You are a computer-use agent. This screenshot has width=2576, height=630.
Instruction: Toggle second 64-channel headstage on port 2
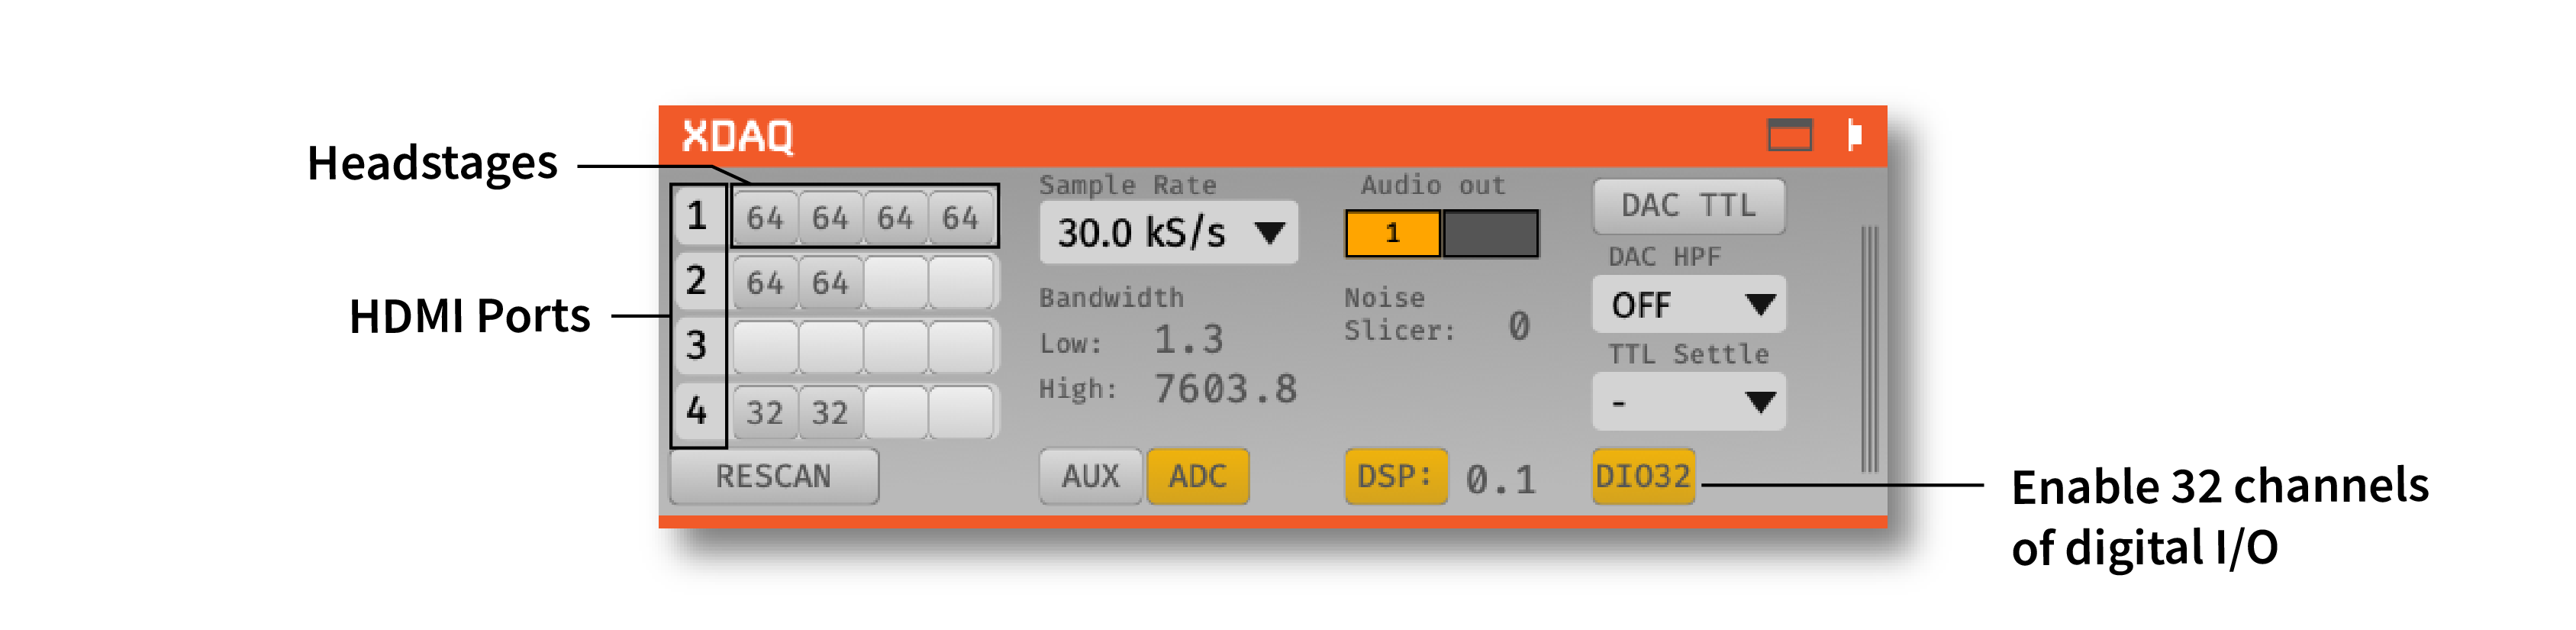pyautogui.click(x=830, y=282)
